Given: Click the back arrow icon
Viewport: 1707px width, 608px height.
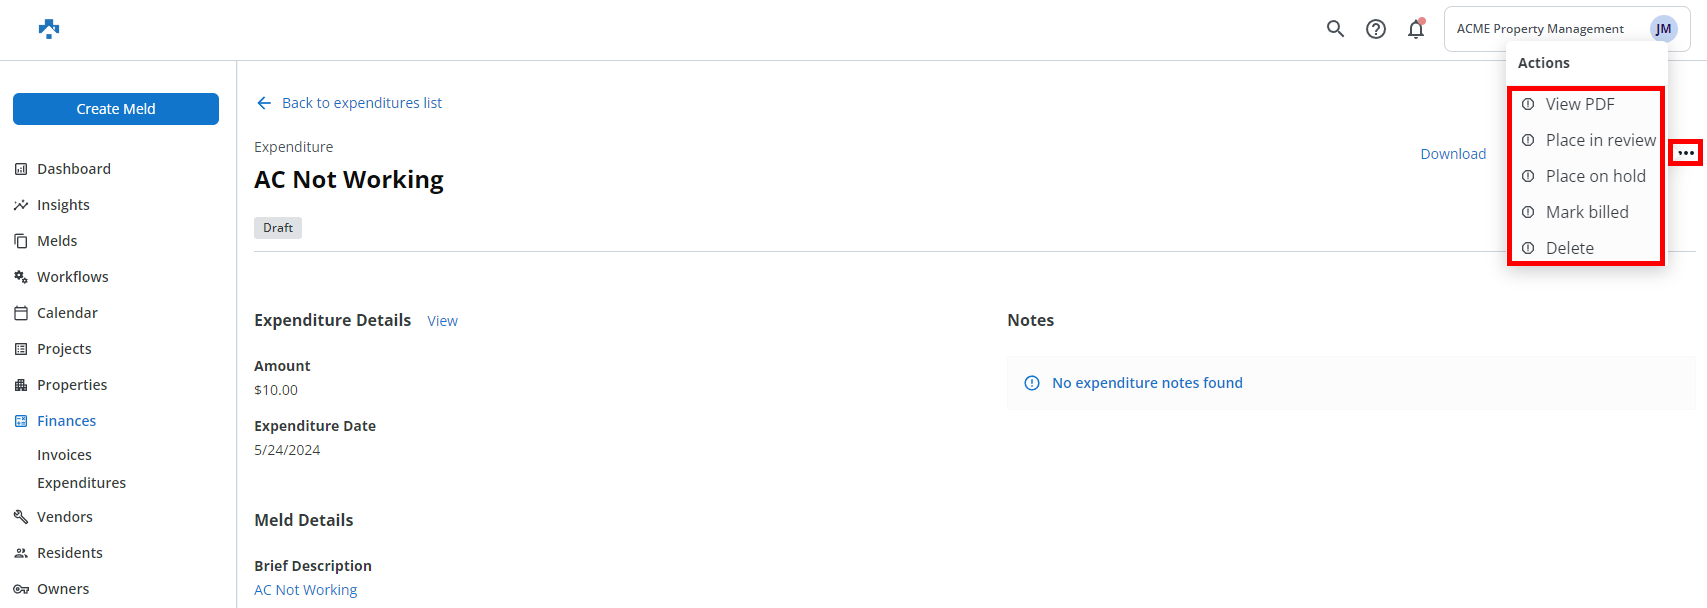Looking at the screenshot, I should click(264, 103).
